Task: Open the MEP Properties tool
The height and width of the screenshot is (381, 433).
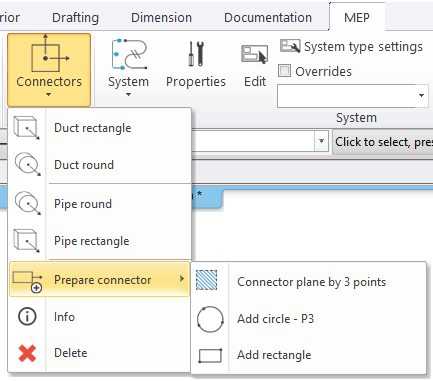Action: [x=196, y=65]
